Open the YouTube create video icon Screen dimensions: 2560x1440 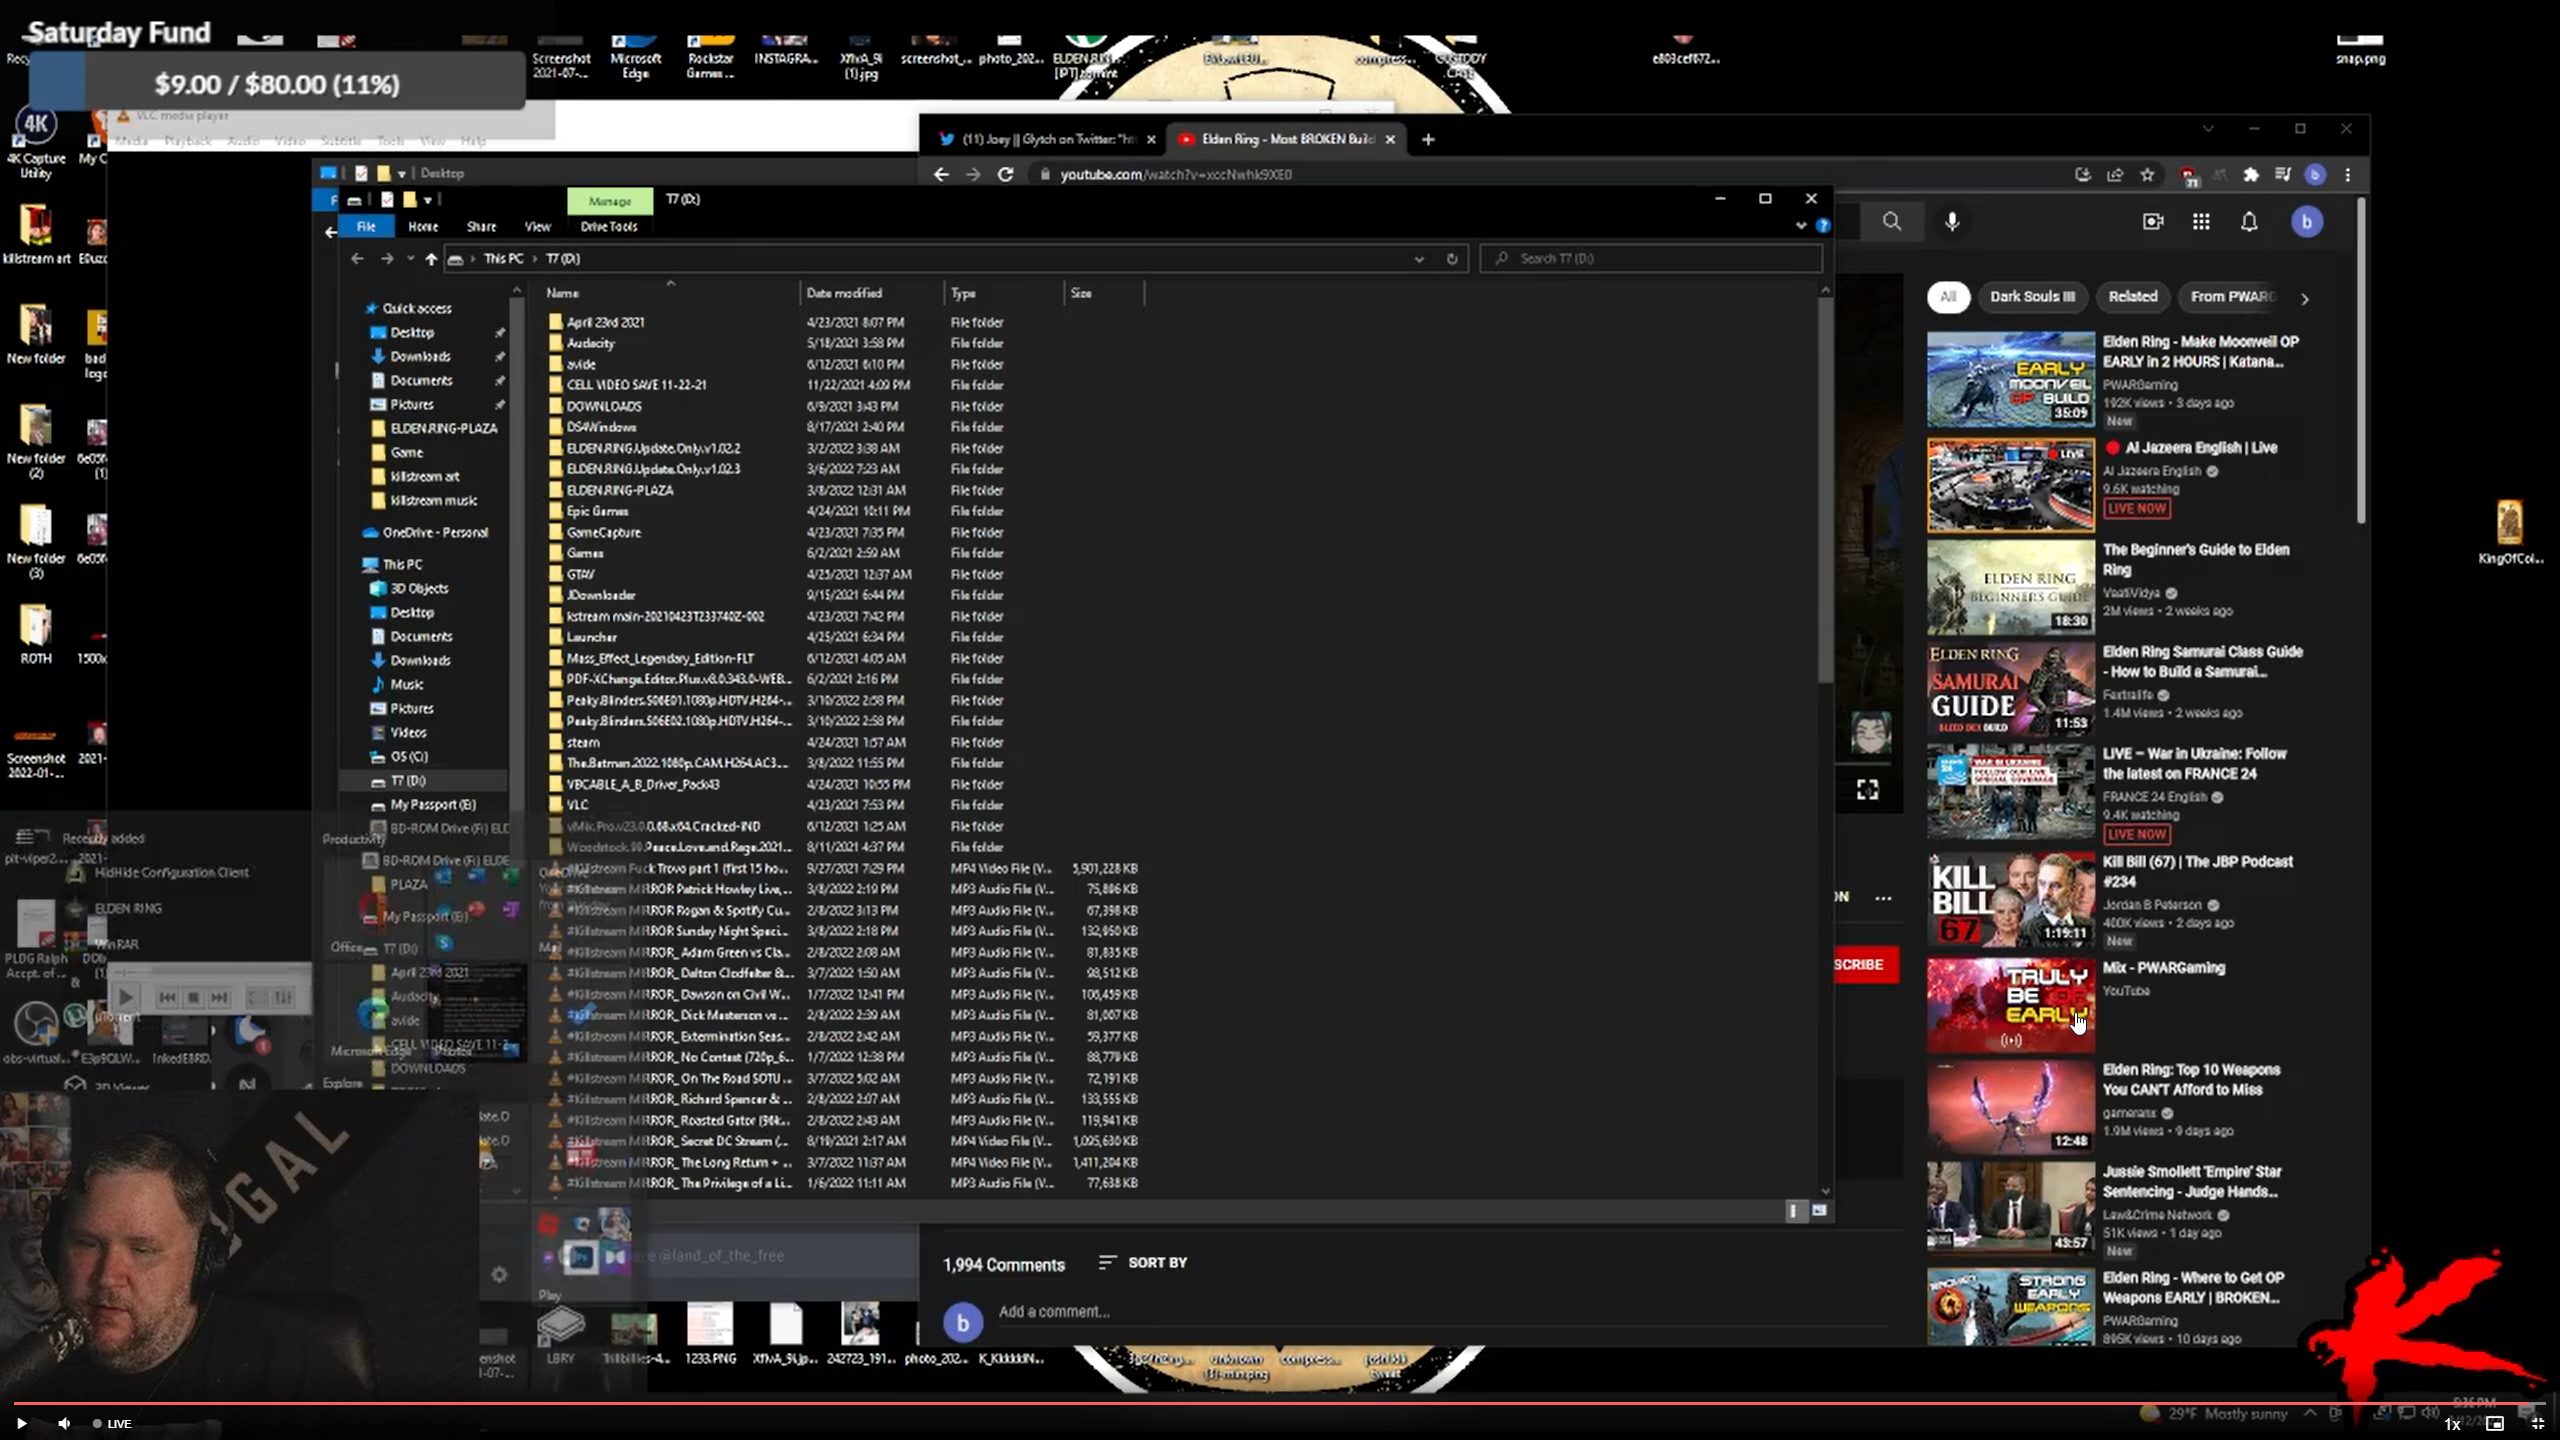coord(2153,222)
